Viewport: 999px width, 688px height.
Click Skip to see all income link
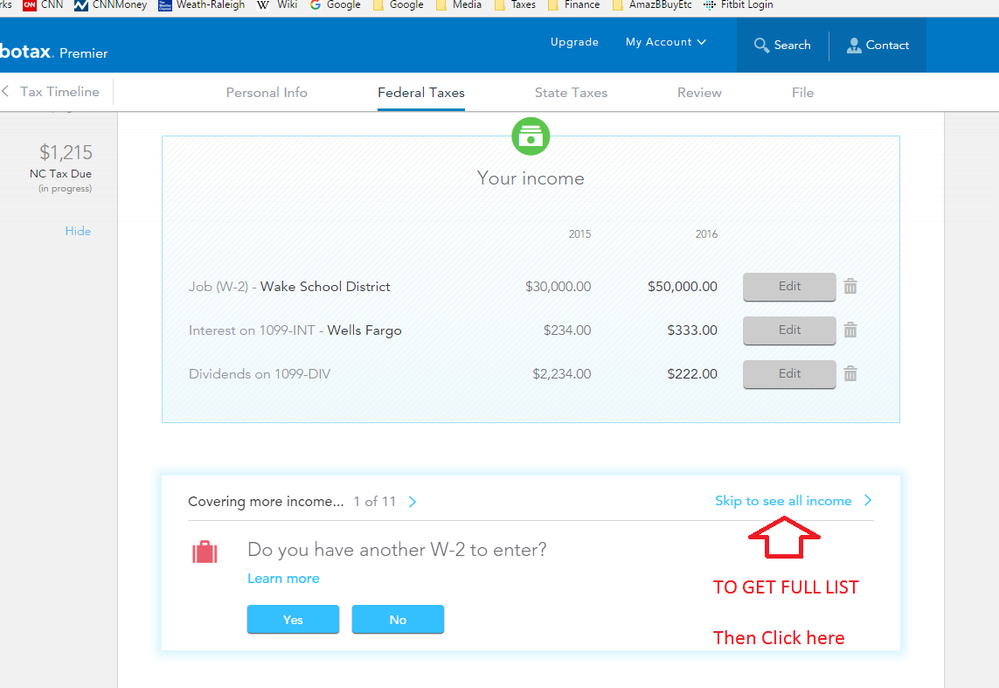(x=783, y=501)
